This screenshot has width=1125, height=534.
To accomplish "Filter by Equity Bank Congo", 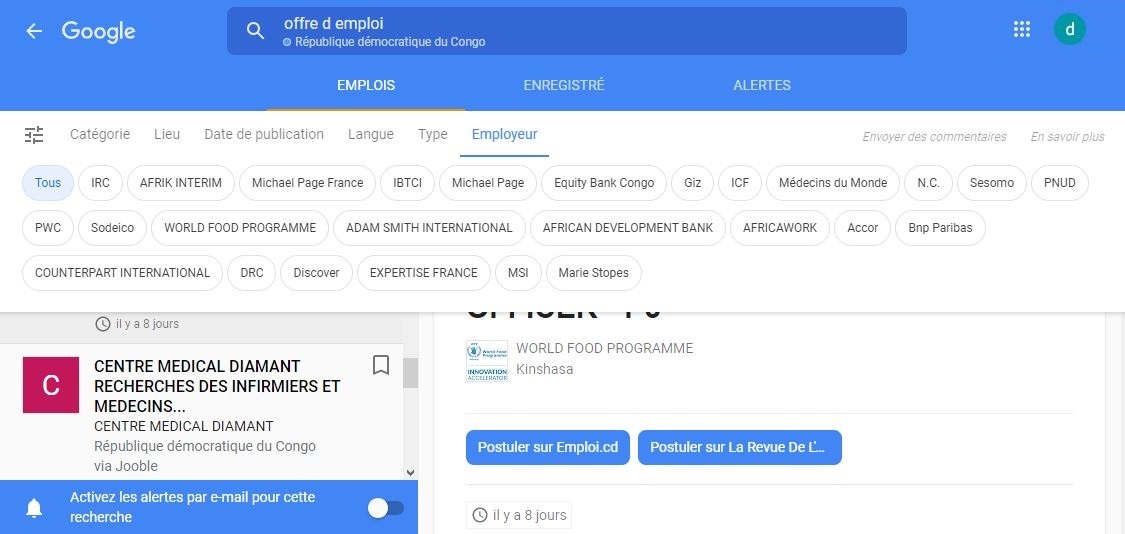I will (604, 183).
